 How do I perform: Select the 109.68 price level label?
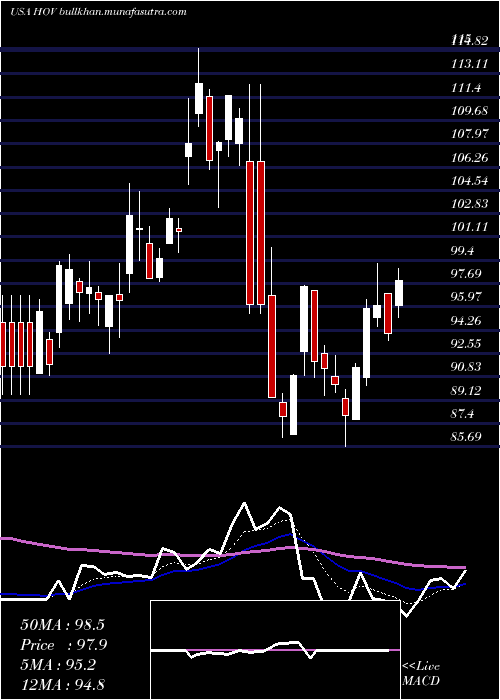click(x=469, y=111)
